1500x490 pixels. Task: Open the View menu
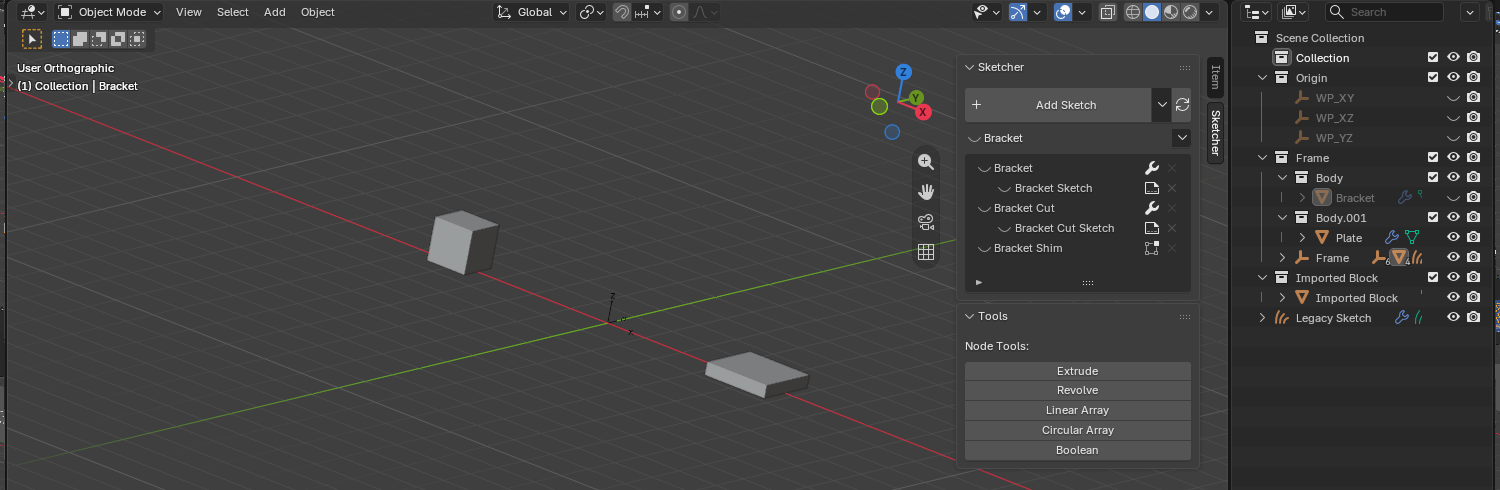tap(188, 12)
